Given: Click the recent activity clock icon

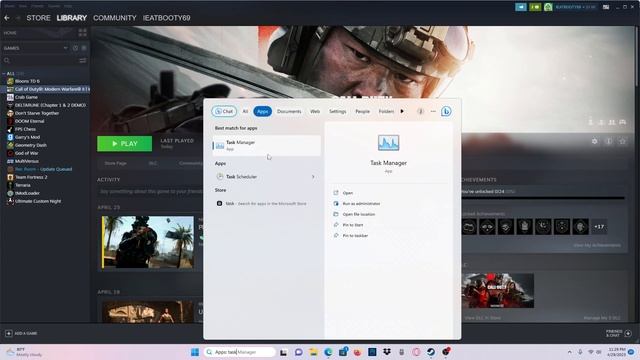Looking at the screenshot, I should [x=76, y=48].
